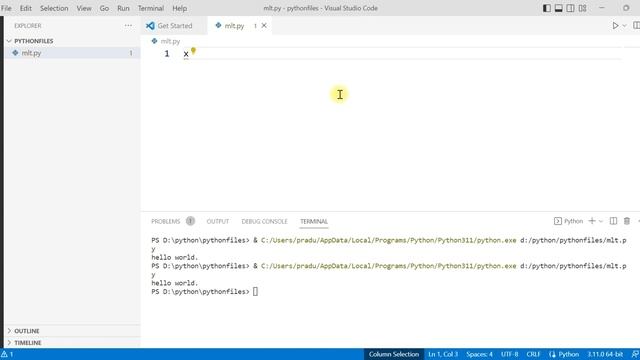The width and height of the screenshot is (640, 360).
Task: Click the mlt.py breadcrumb
Action: click(x=165, y=41)
